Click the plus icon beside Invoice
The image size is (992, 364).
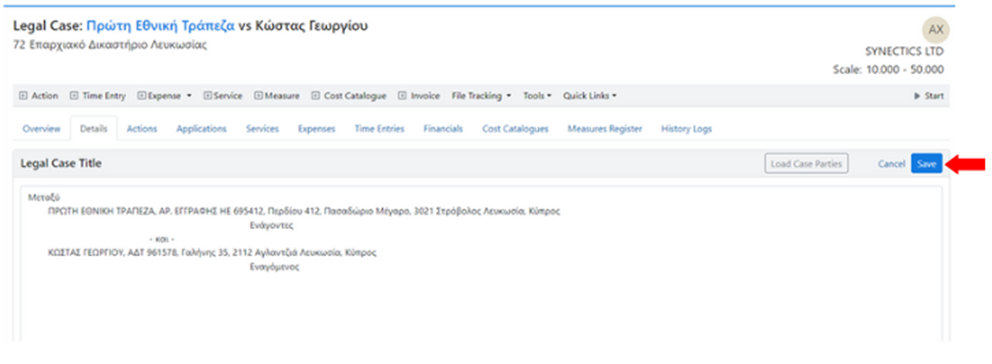pyautogui.click(x=402, y=96)
